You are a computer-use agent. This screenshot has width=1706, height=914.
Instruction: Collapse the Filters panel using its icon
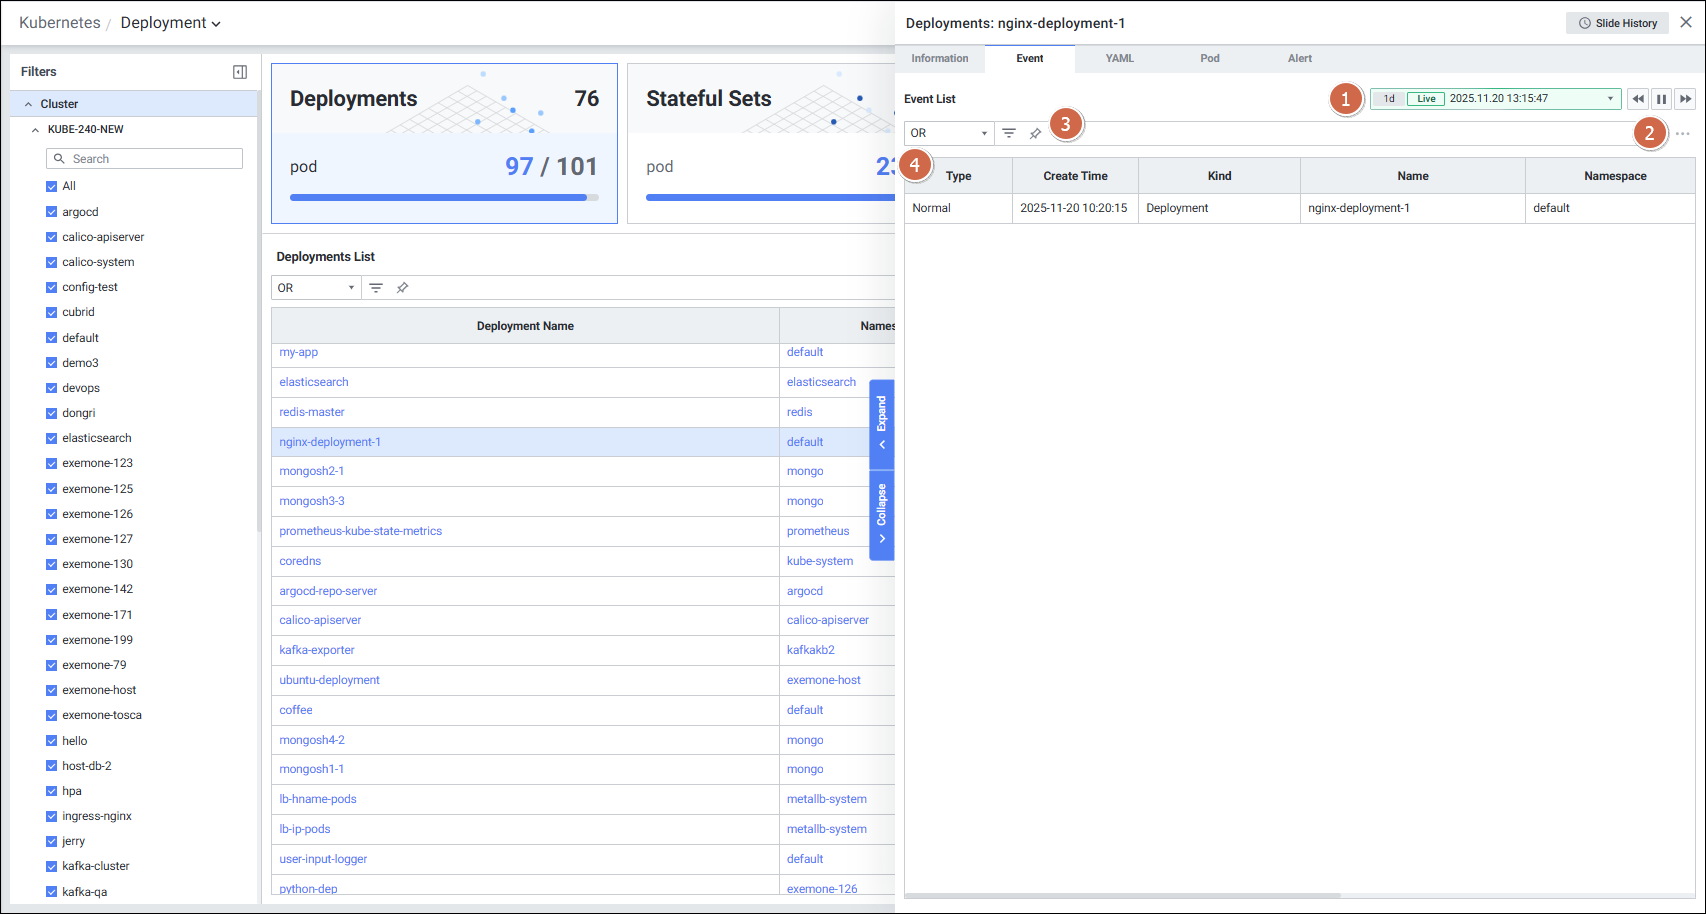pos(240,72)
